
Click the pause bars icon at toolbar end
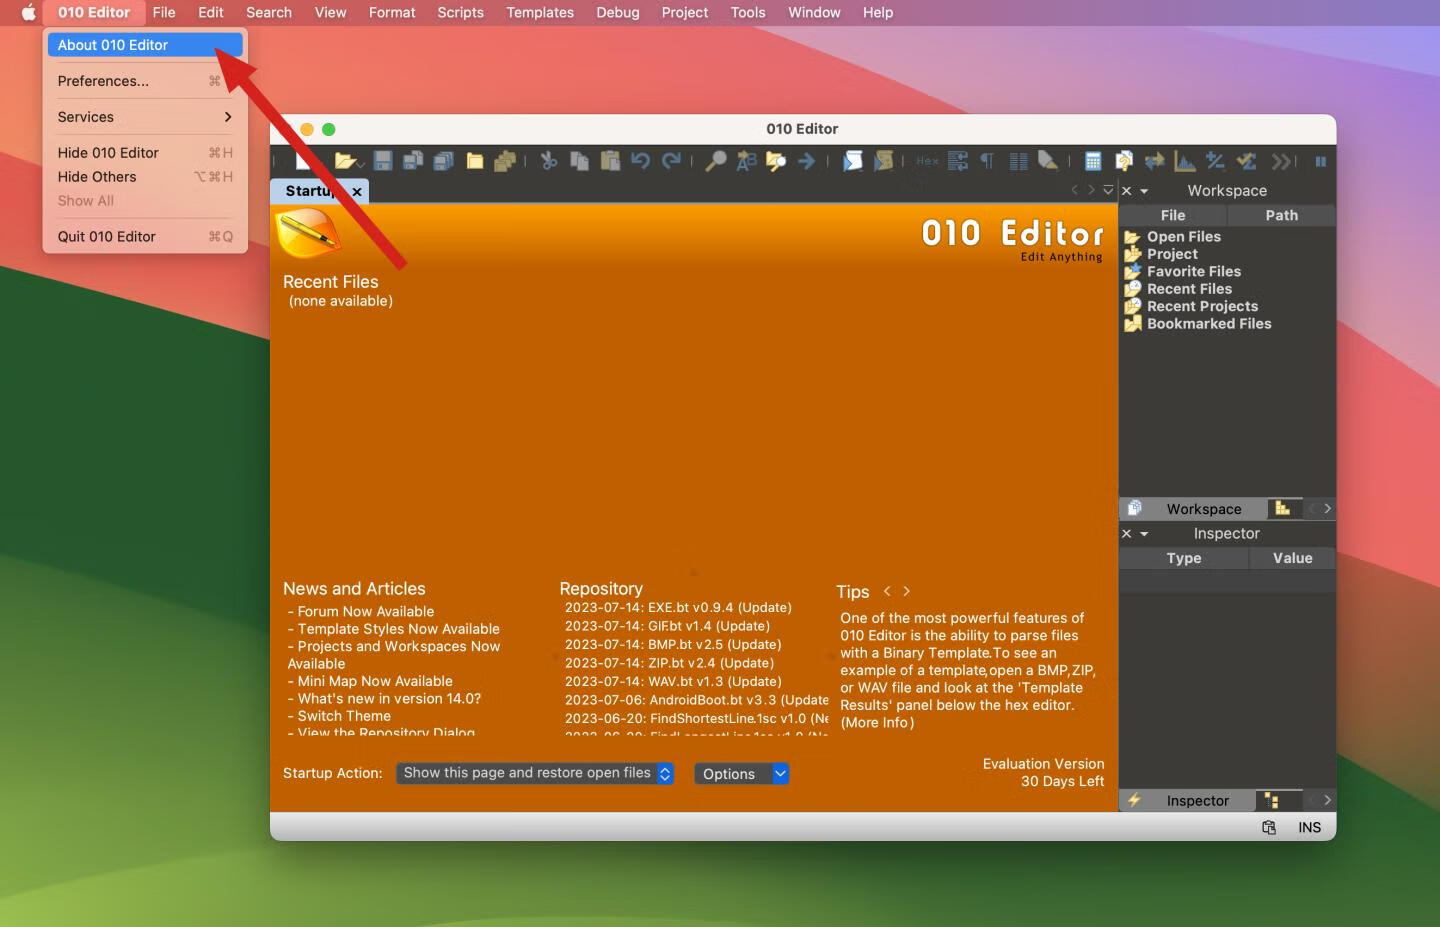point(1320,161)
